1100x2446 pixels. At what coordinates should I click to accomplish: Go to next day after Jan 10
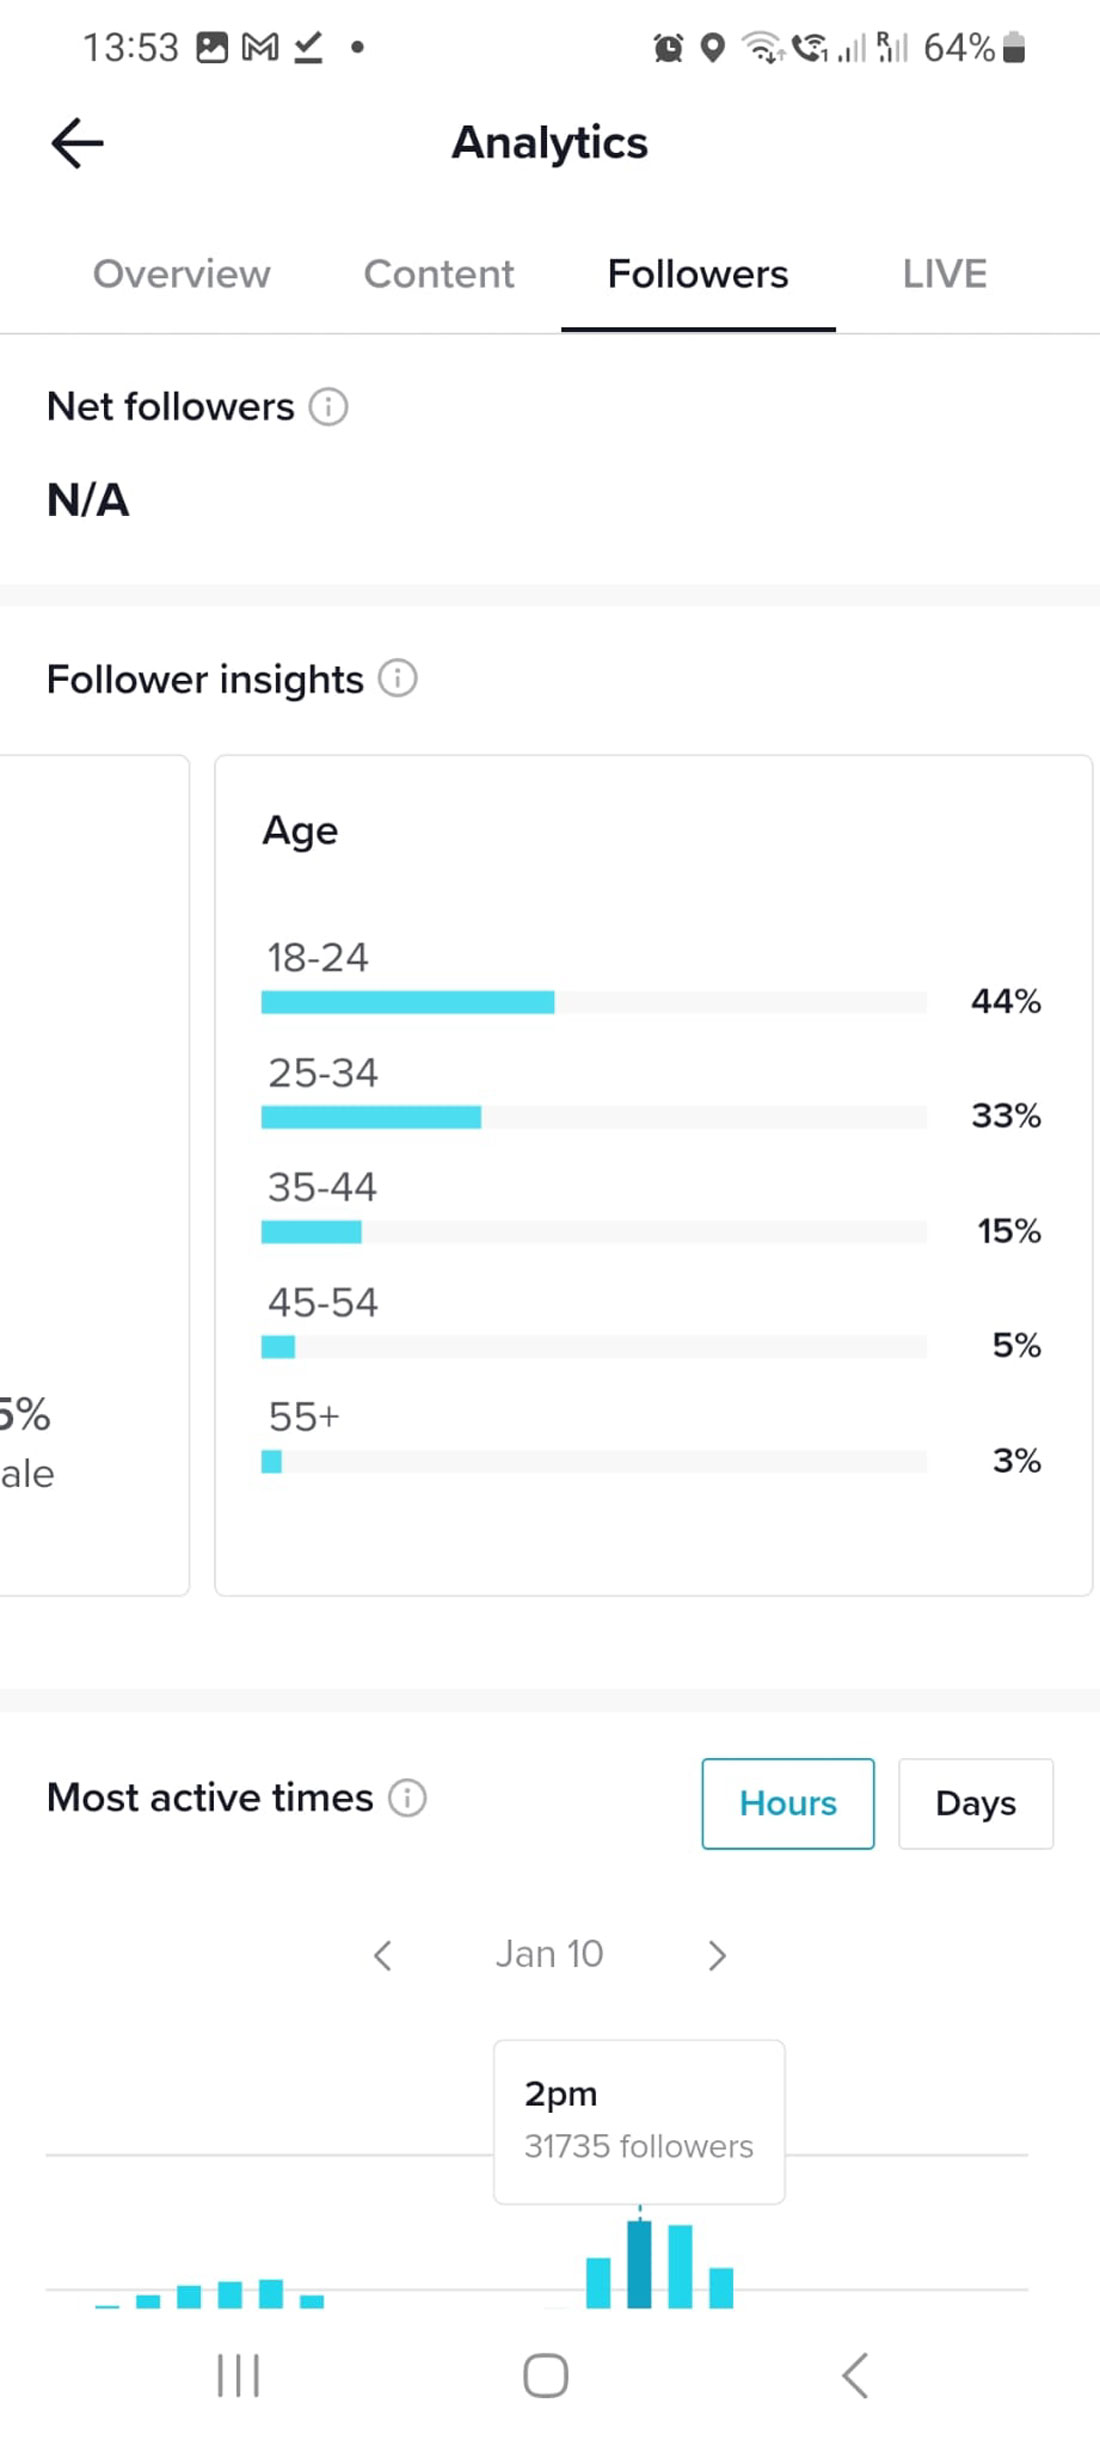click(x=716, y=1955)
